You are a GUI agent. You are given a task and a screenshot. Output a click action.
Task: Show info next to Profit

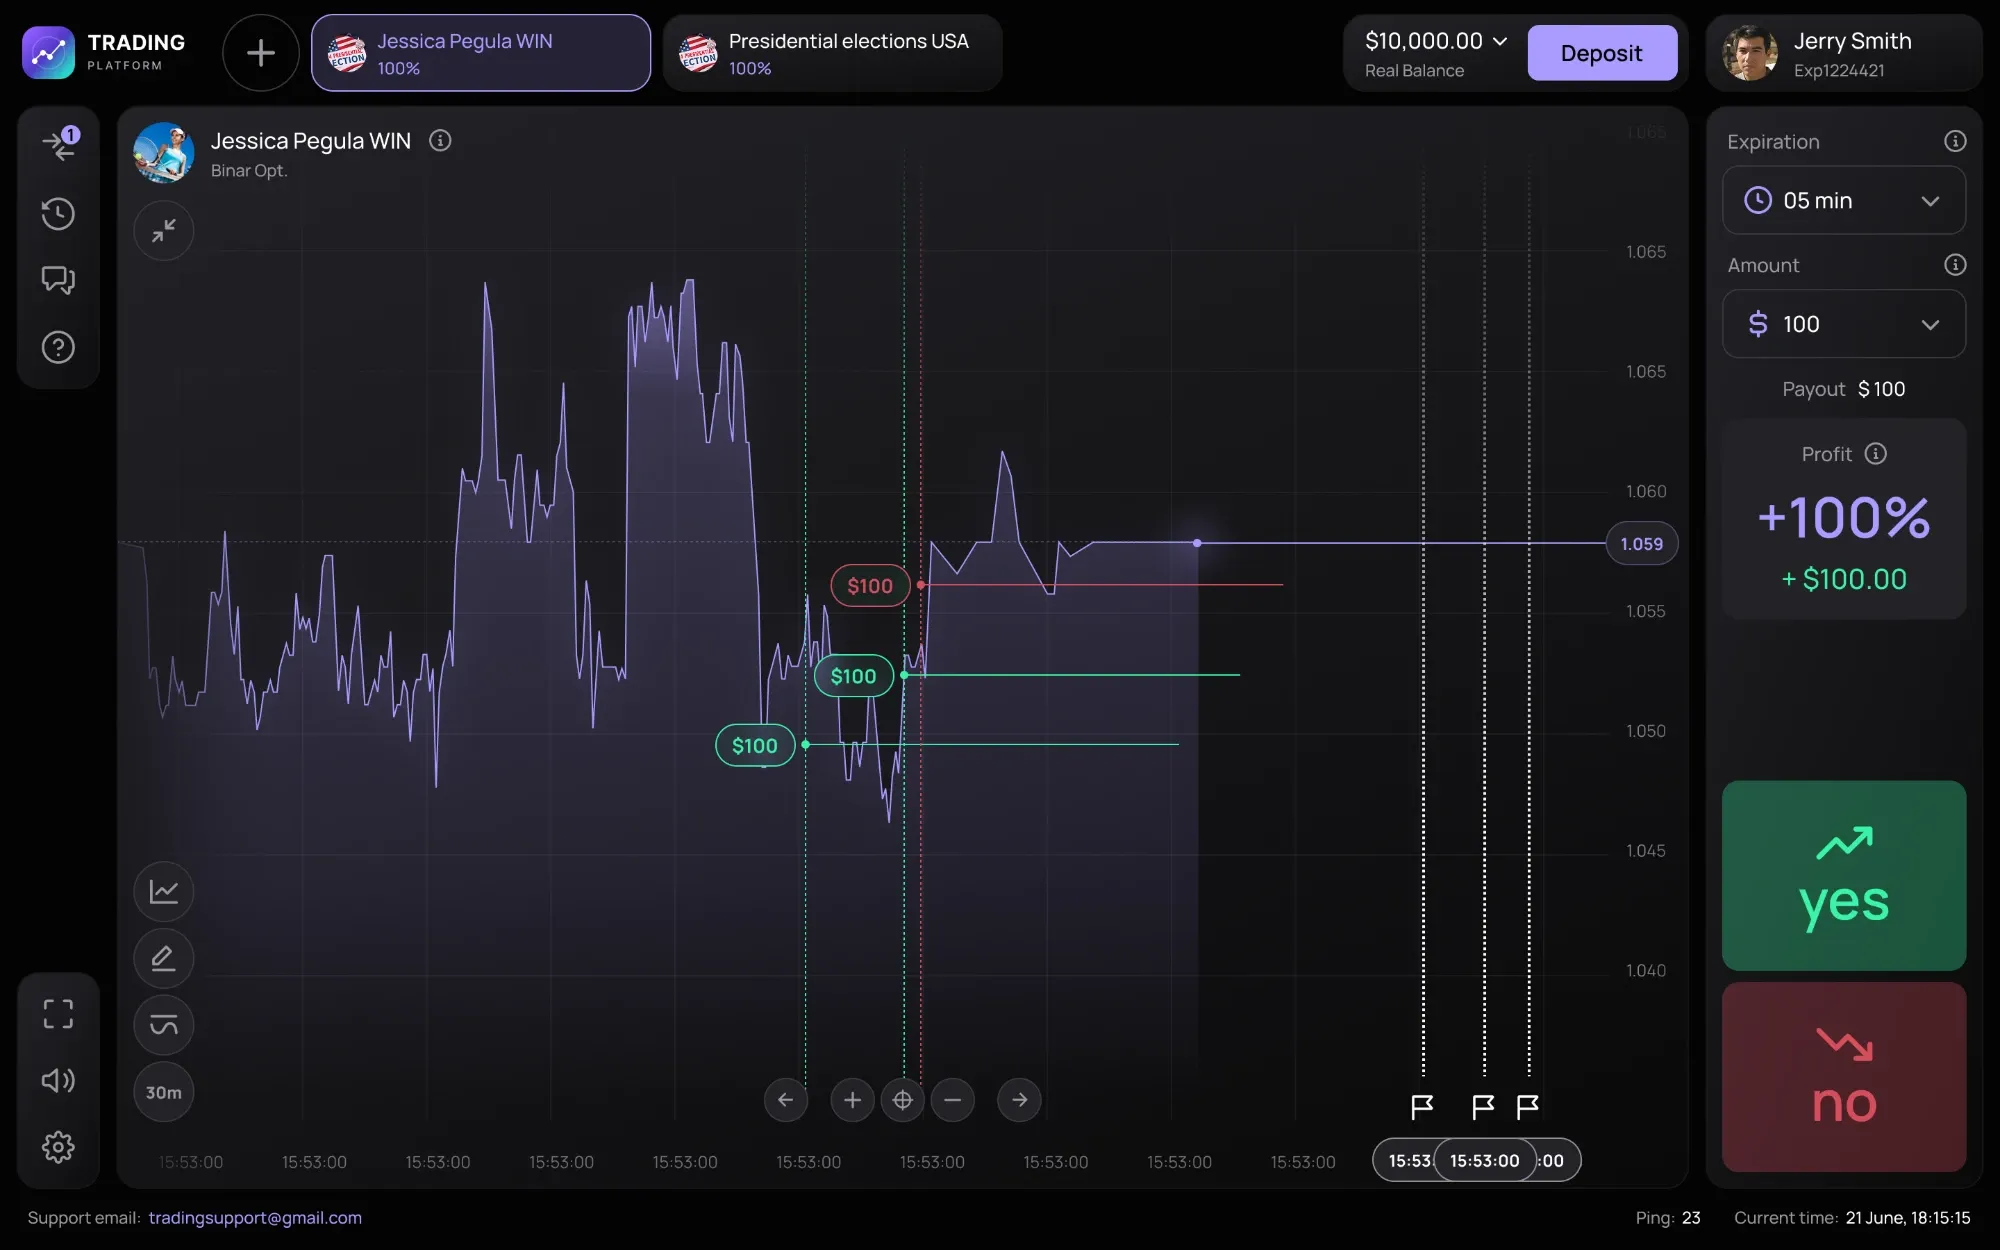[x=1876, y=454]
